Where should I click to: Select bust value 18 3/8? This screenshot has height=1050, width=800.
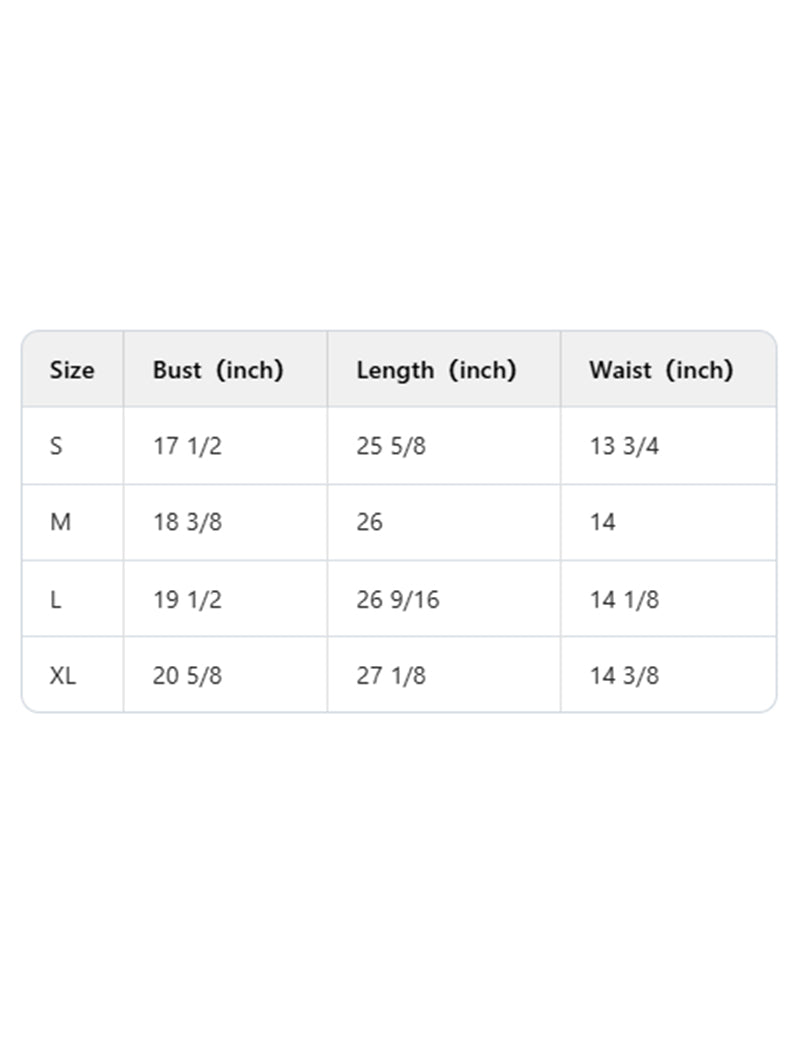click(187, 522)
